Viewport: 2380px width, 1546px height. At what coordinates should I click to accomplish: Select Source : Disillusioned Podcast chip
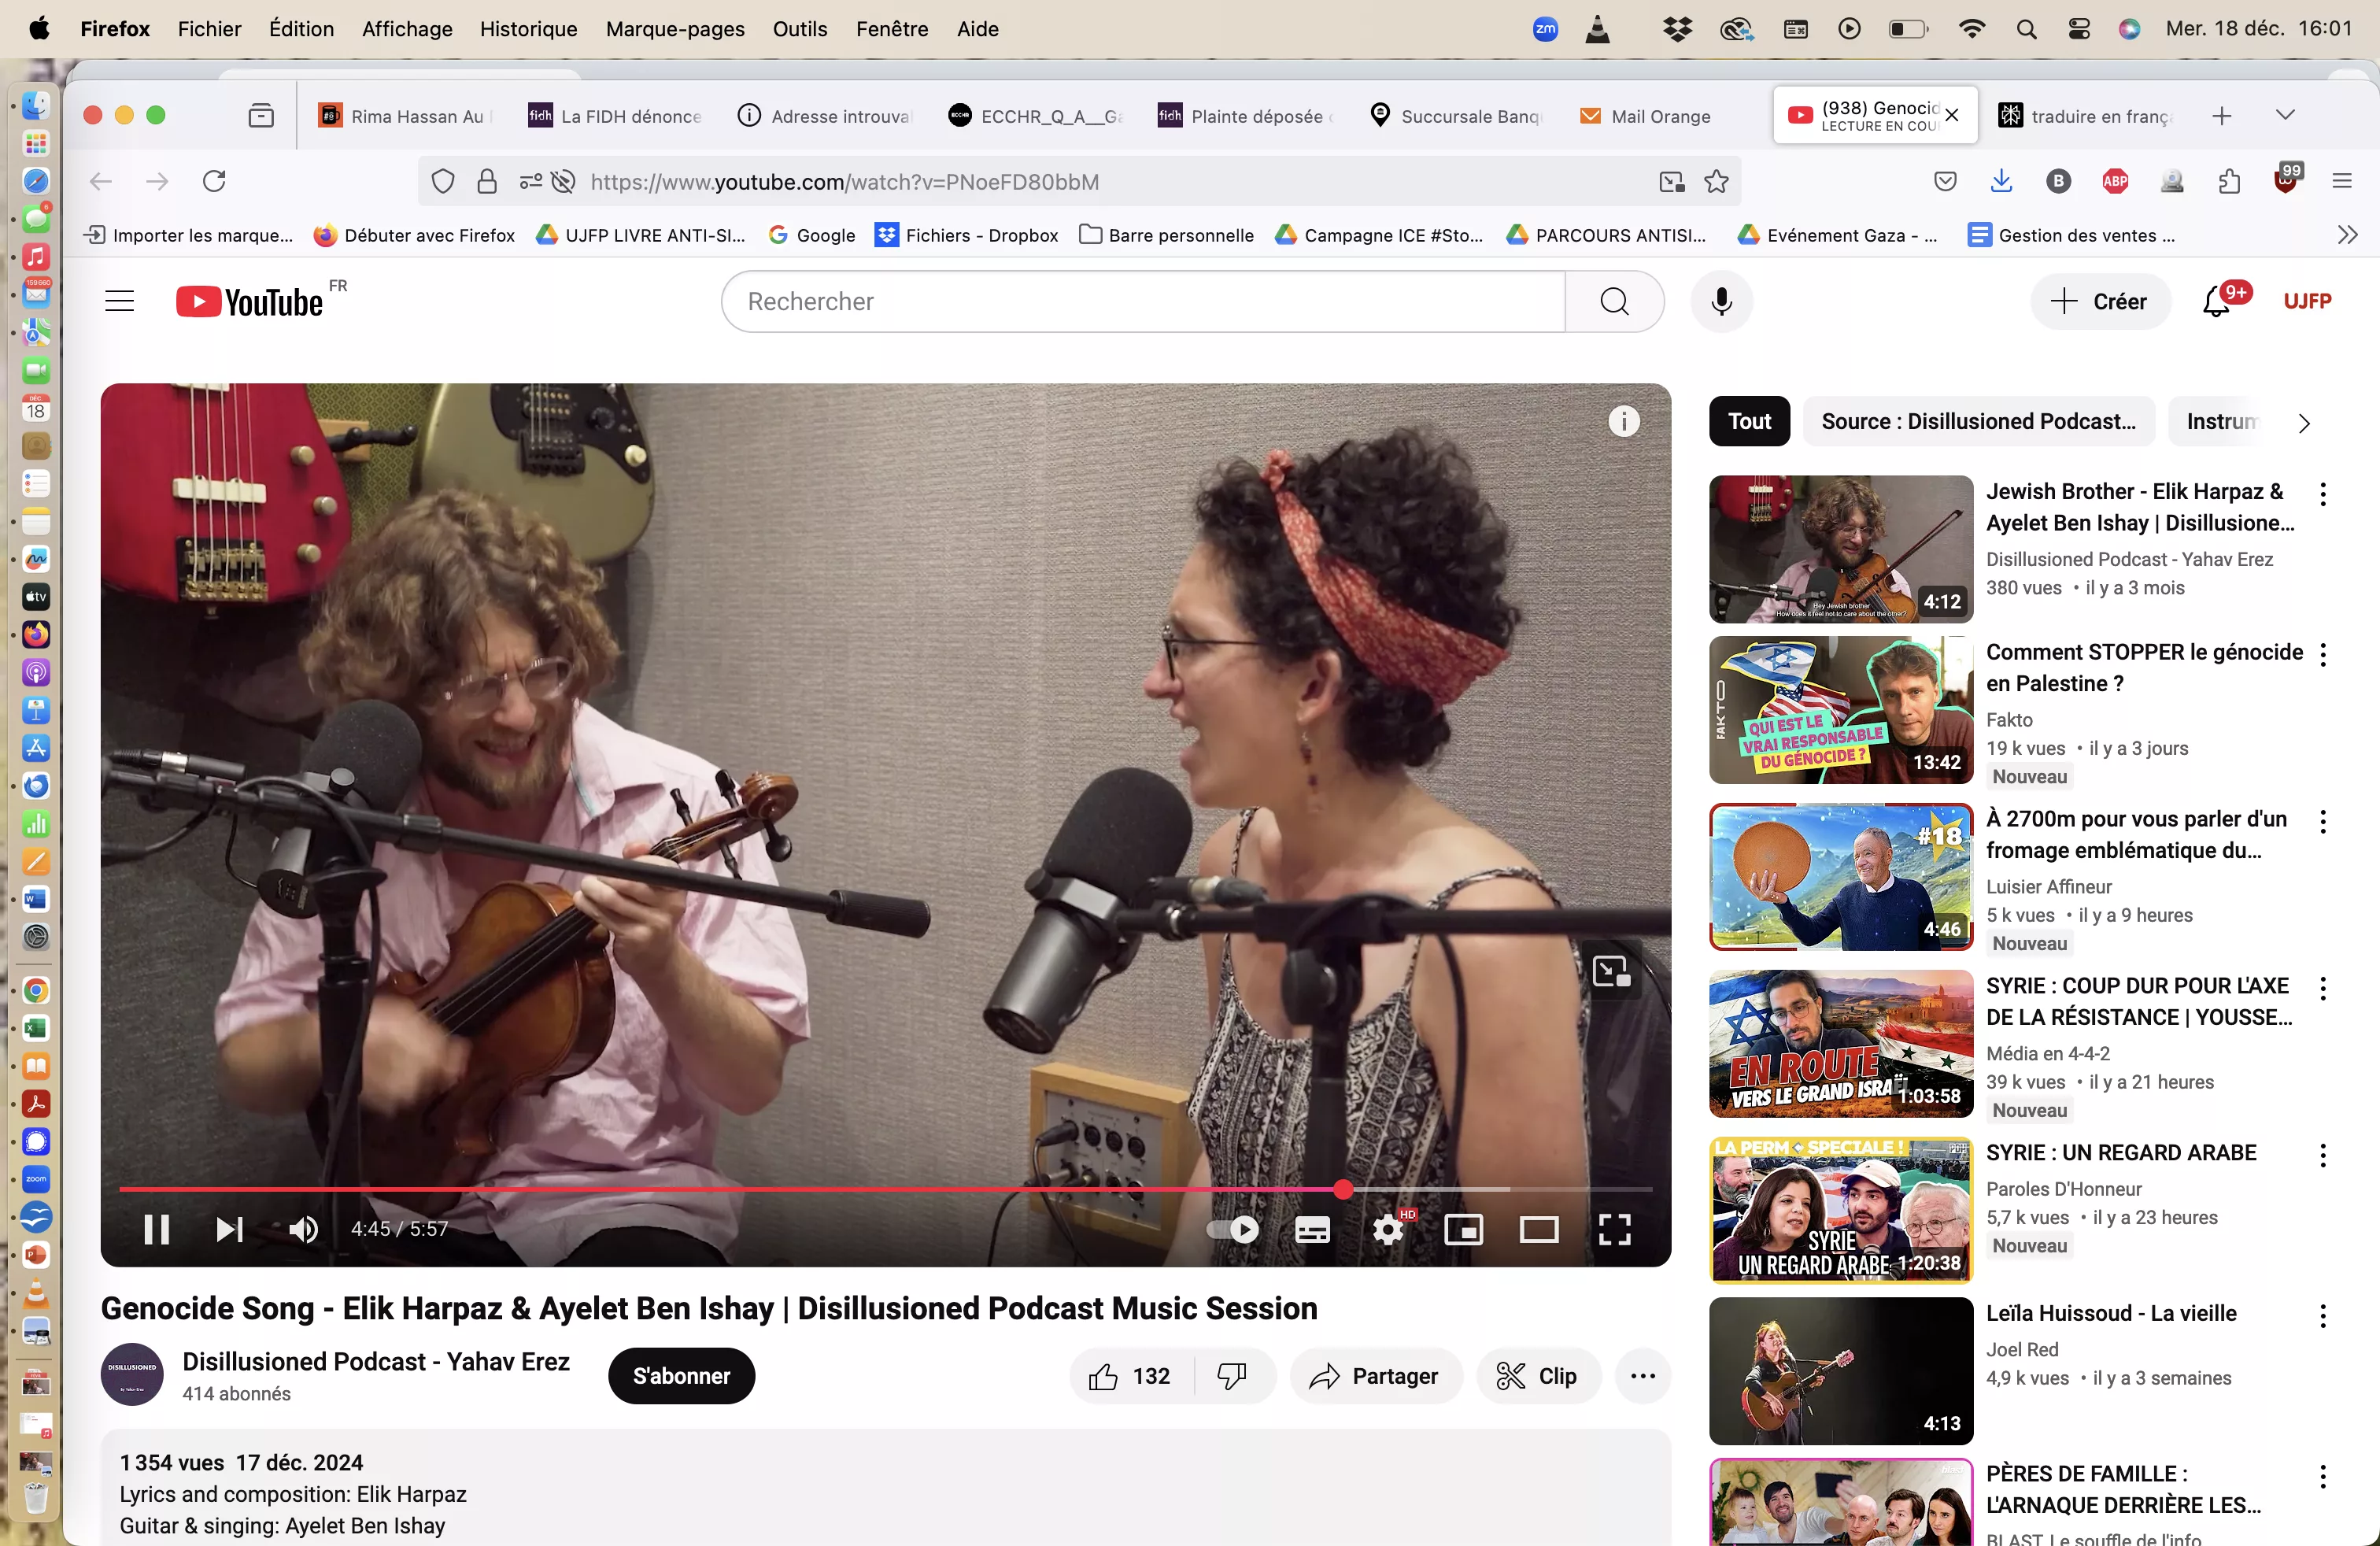(1978, 421)
